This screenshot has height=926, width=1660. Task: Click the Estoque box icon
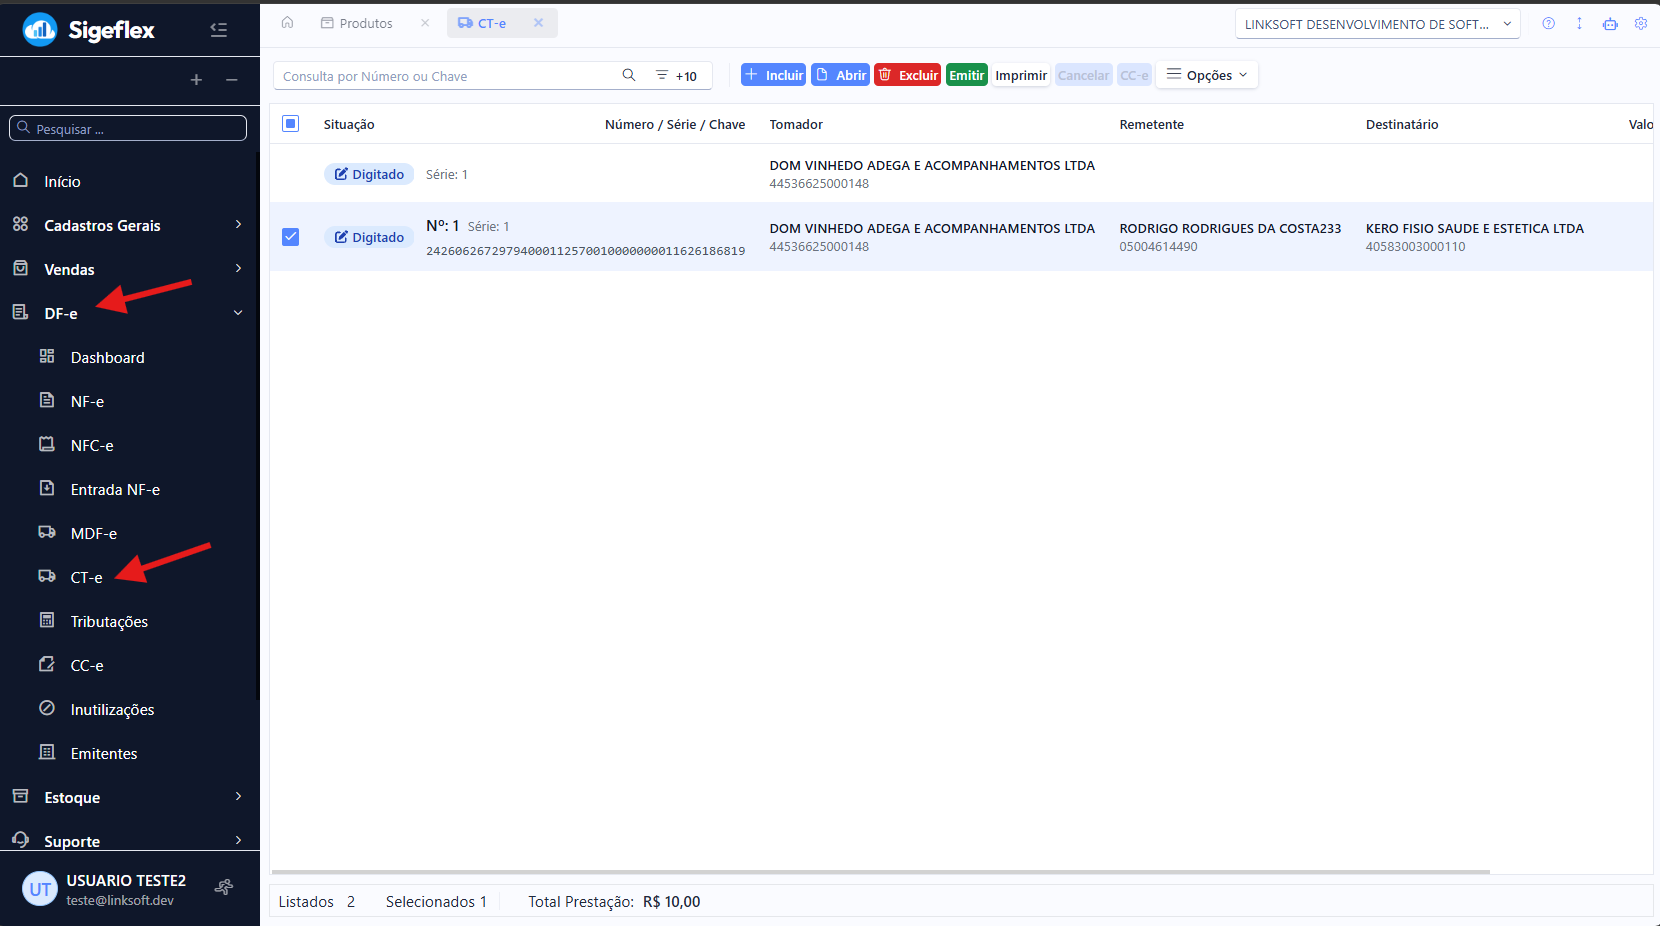click(x=20, y=797)
